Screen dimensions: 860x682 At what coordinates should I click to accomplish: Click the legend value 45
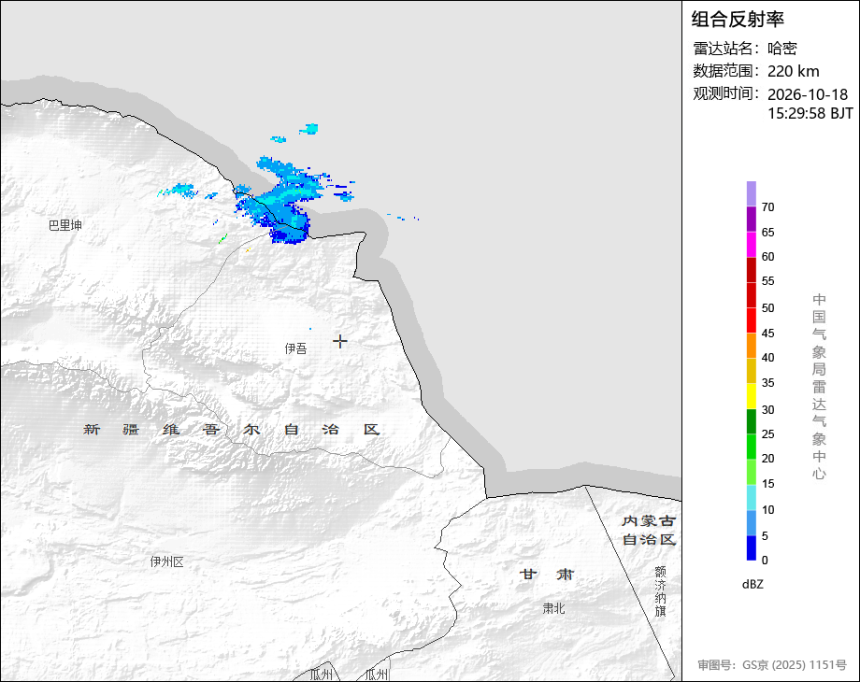pos(768,333)
